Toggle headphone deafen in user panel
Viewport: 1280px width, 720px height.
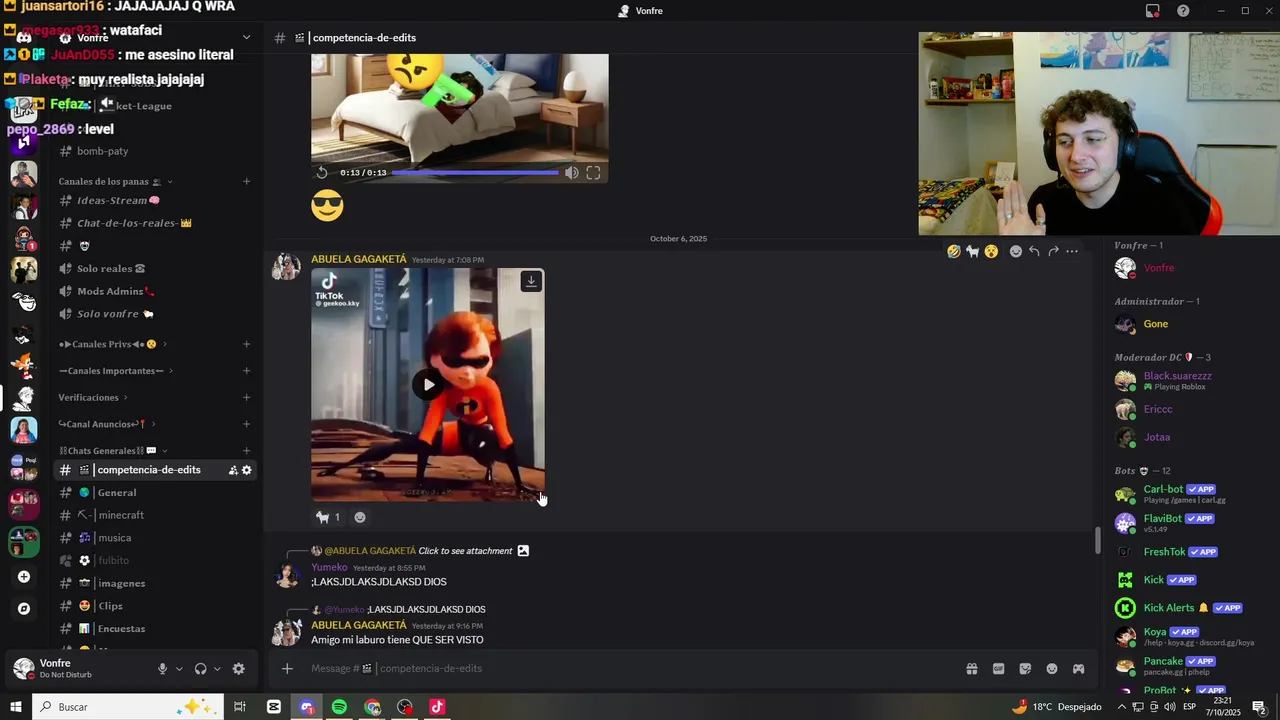point(200,669)
